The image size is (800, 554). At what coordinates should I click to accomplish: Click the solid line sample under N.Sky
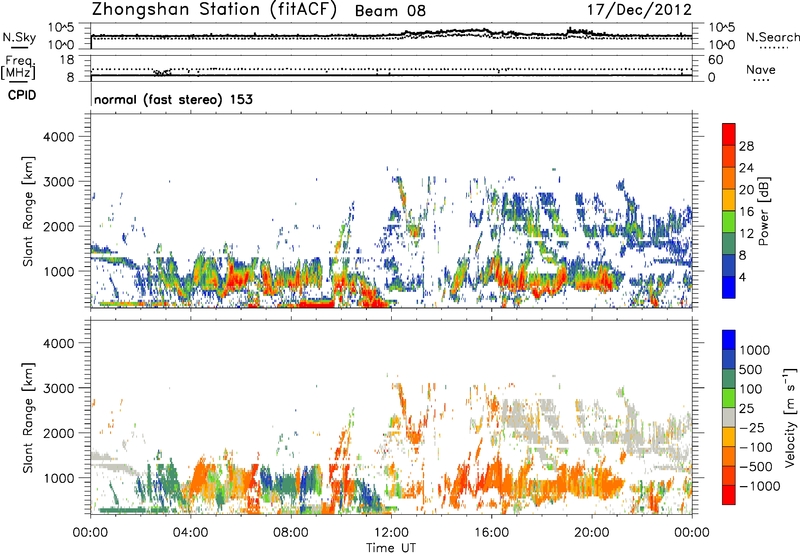[19, 47]
